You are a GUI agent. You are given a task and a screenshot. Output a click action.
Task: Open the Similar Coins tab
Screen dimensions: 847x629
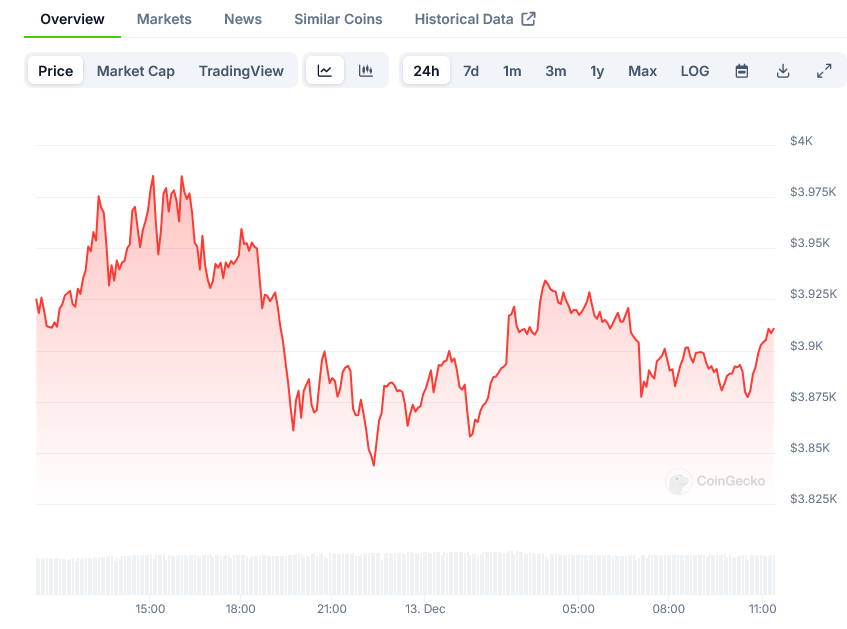coord(338,19)
